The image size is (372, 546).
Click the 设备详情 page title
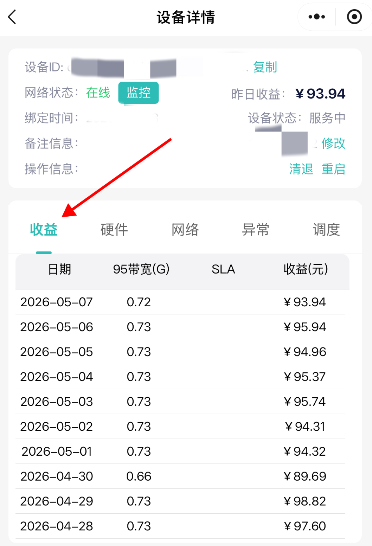(186, 17)
